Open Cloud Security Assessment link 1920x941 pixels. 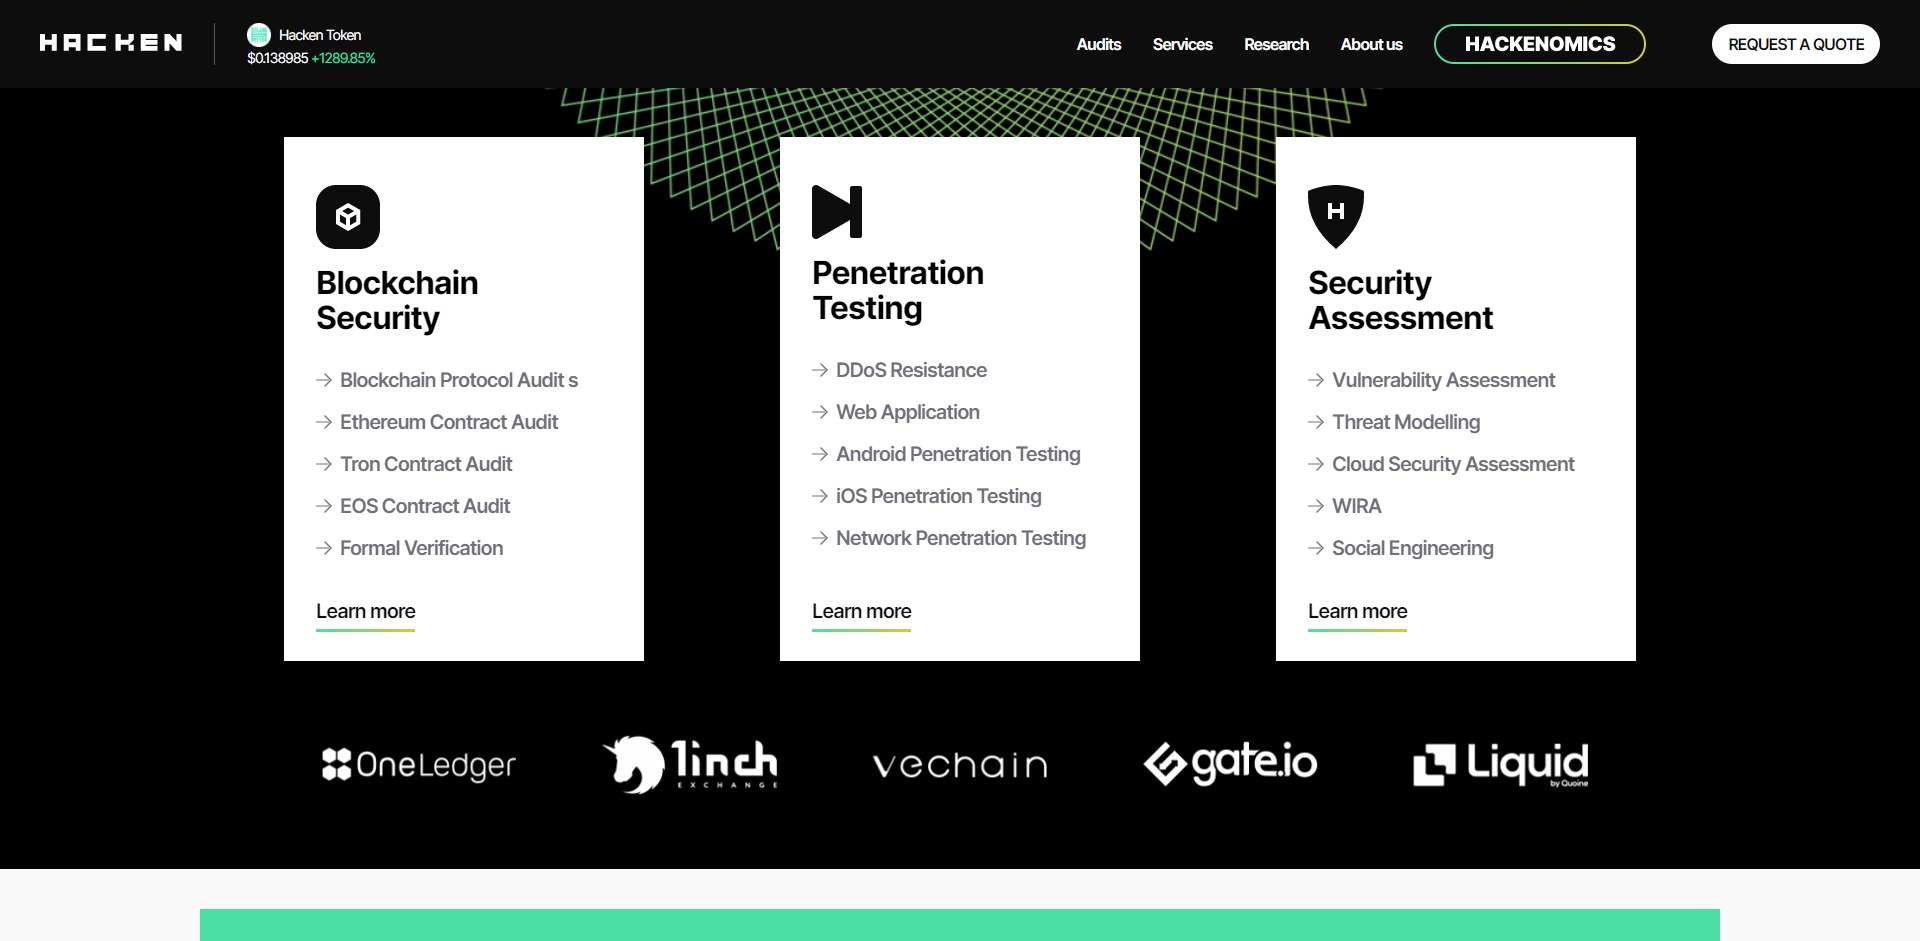(x=1453, y=464)
